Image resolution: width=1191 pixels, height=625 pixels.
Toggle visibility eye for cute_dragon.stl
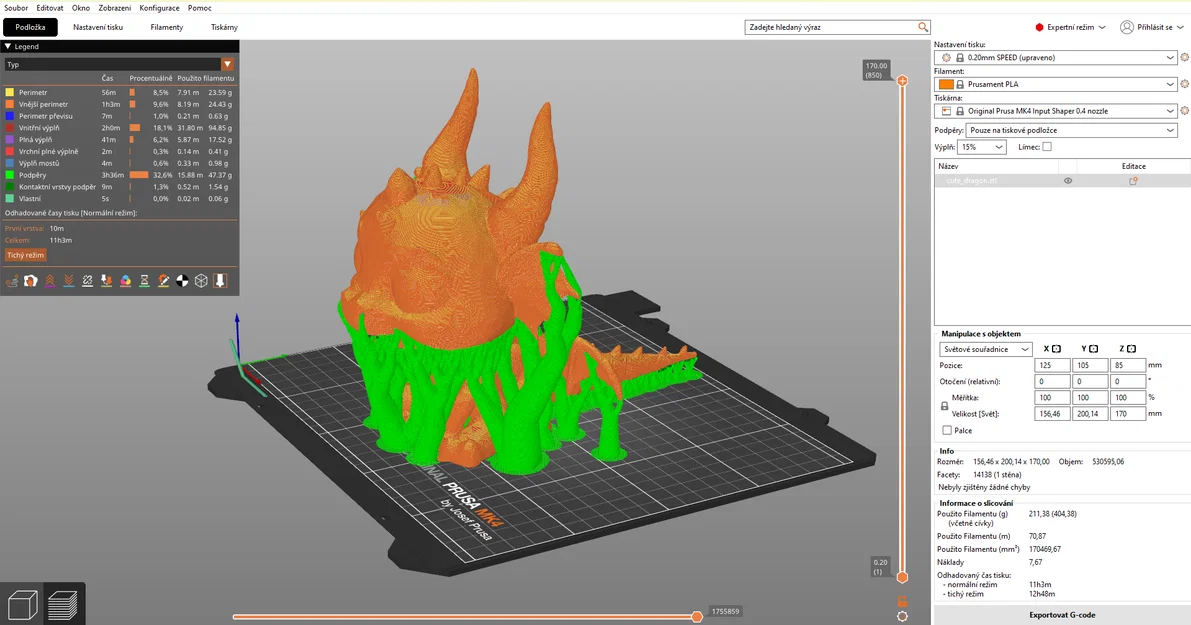click(1068, 181)
